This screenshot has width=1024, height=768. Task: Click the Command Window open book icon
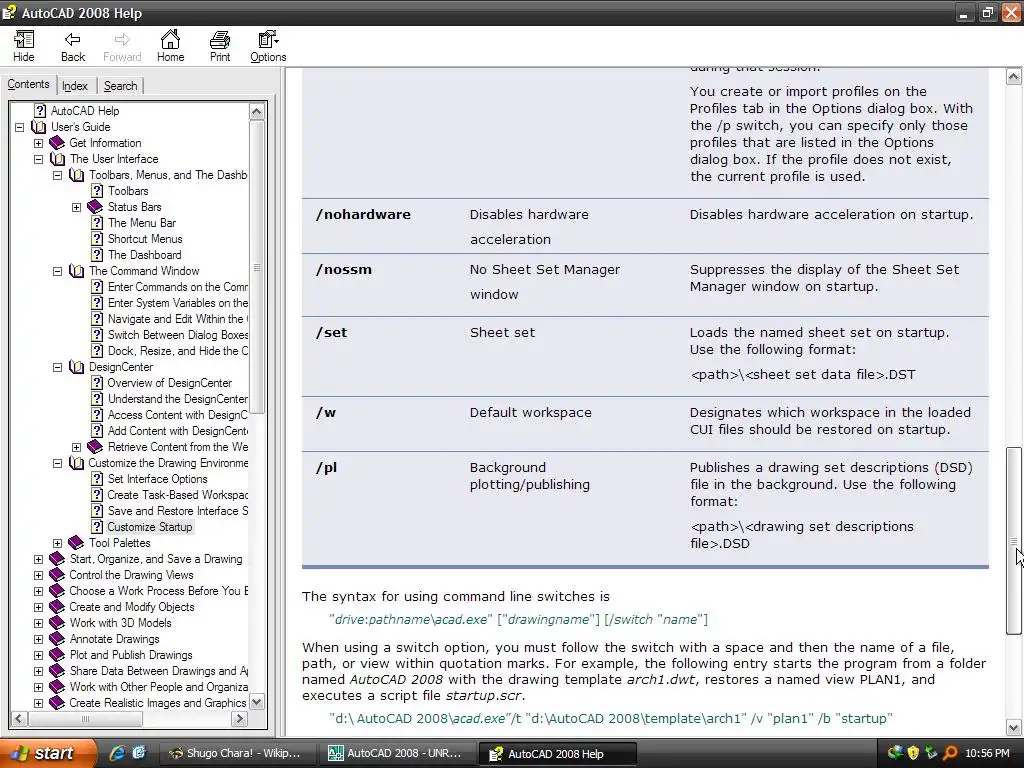(x=76, y=271)
